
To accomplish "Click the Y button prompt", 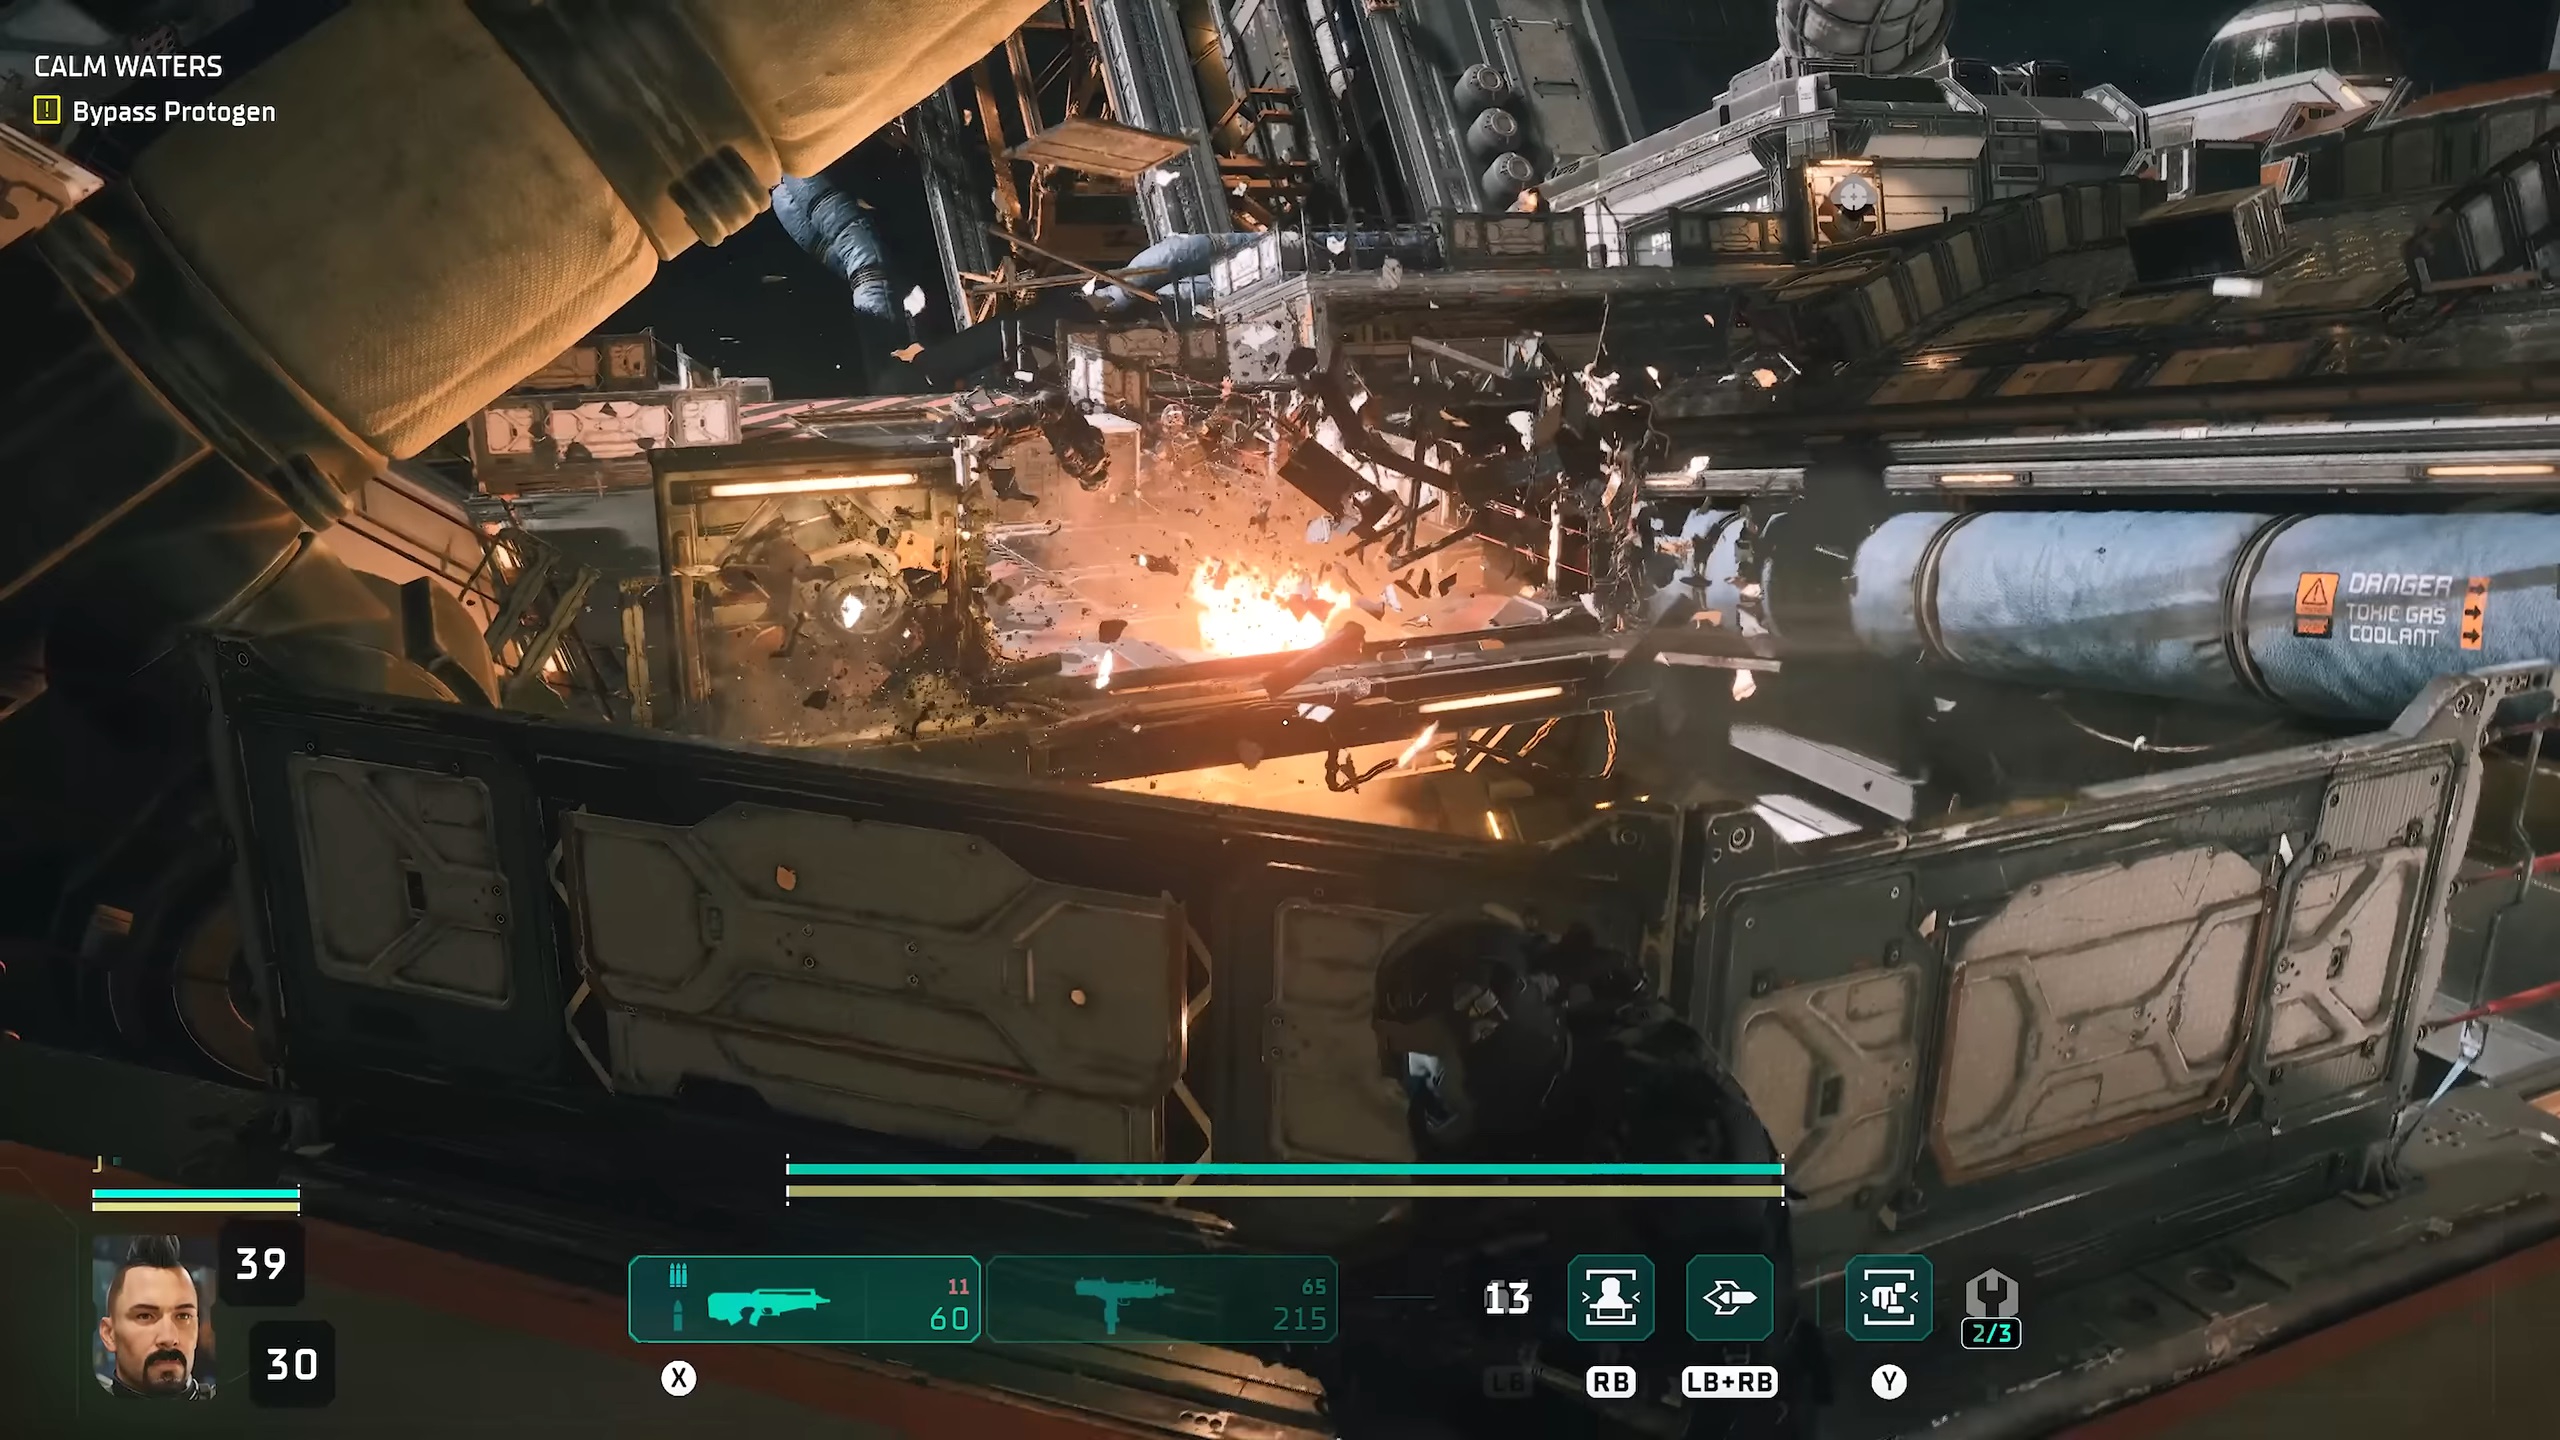I will click(1888, 1382).
